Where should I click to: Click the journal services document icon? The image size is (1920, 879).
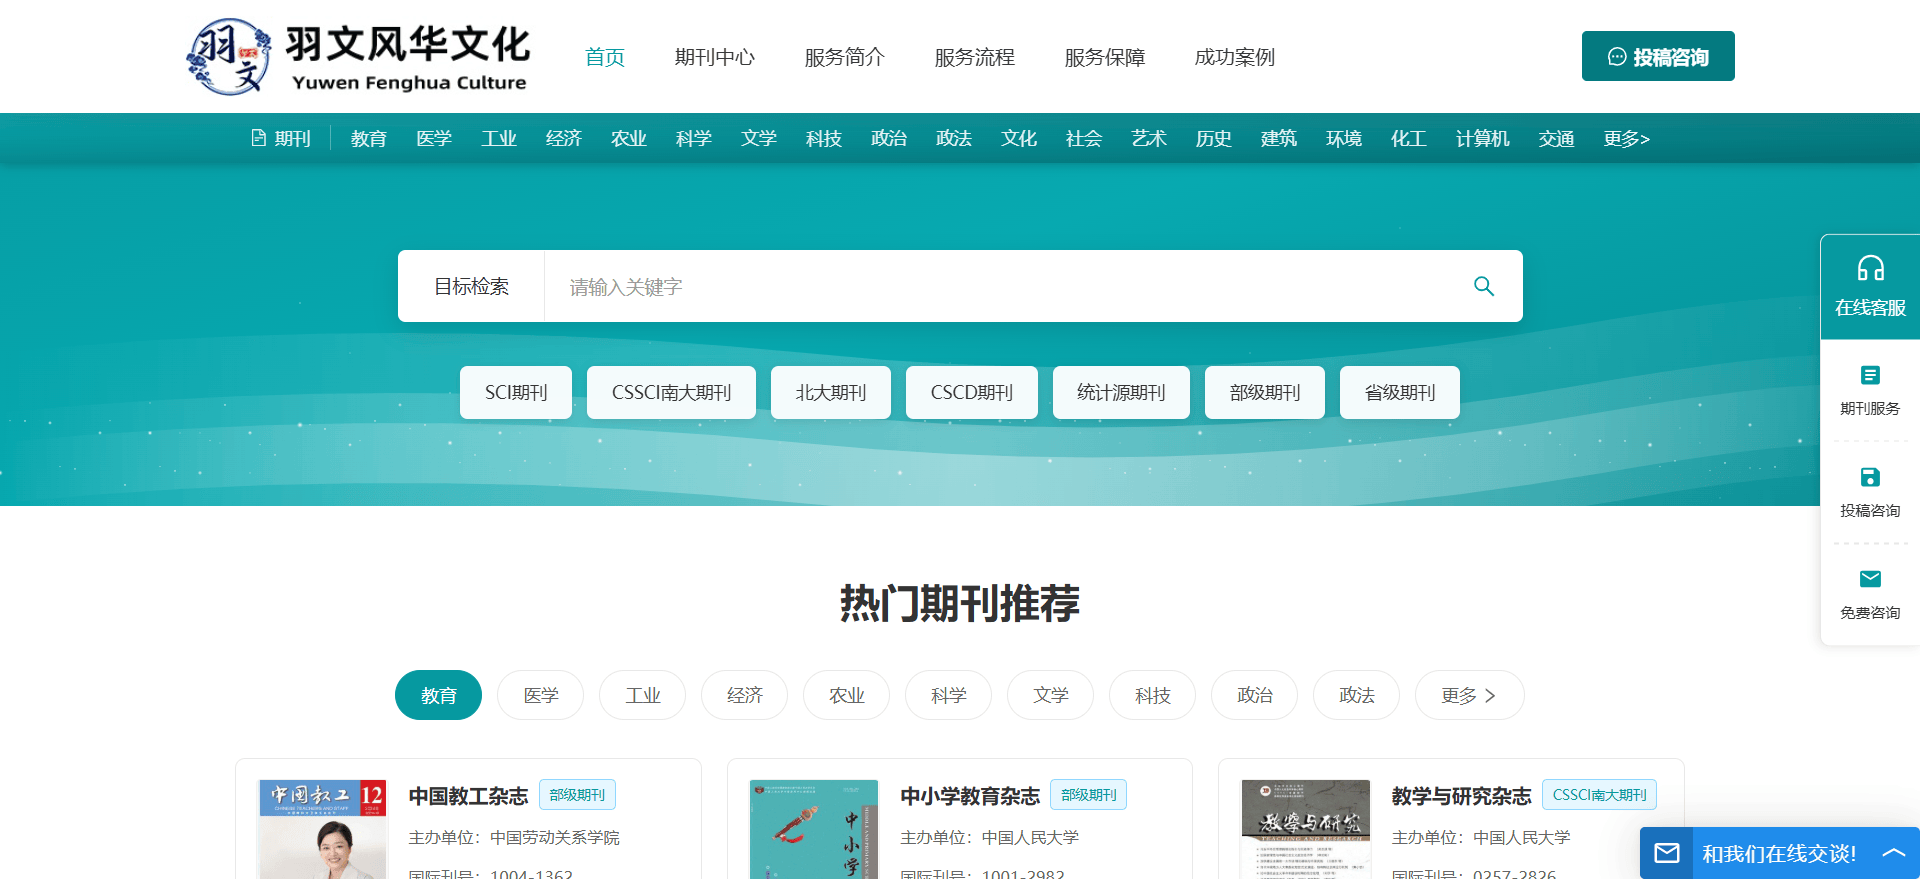[1870, 375]
